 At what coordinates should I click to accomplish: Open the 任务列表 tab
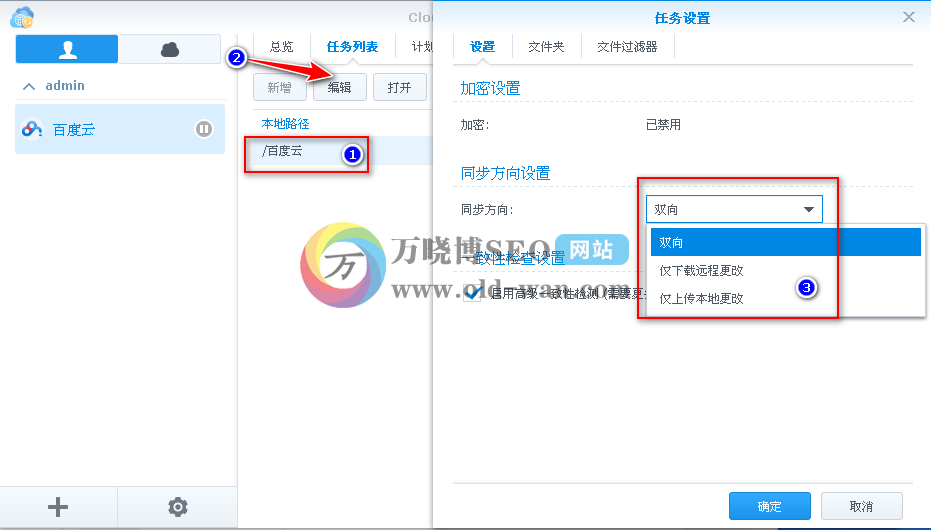352,47
